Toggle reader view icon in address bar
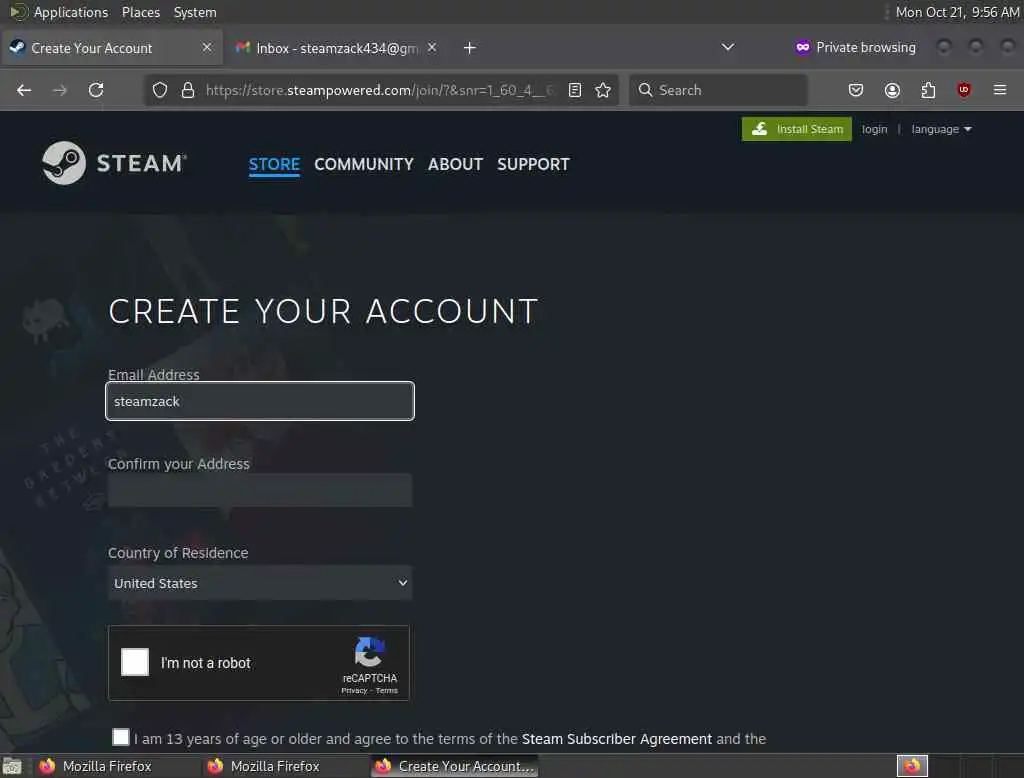Screen dimensions: 1024x778 click(575, 90)
